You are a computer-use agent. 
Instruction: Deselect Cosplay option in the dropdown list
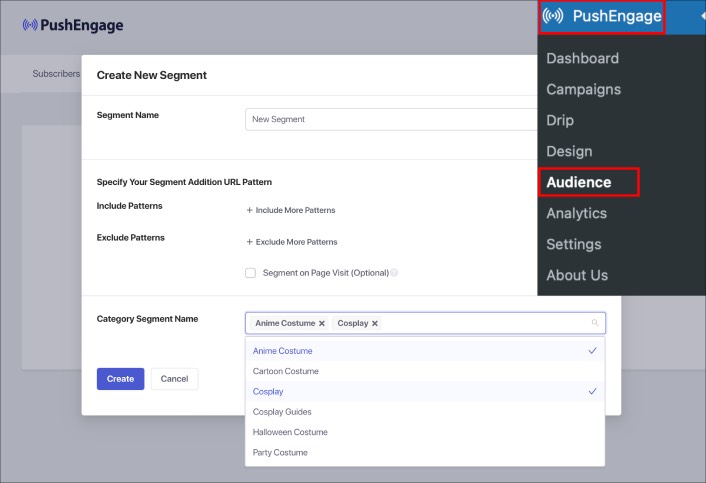425,391
